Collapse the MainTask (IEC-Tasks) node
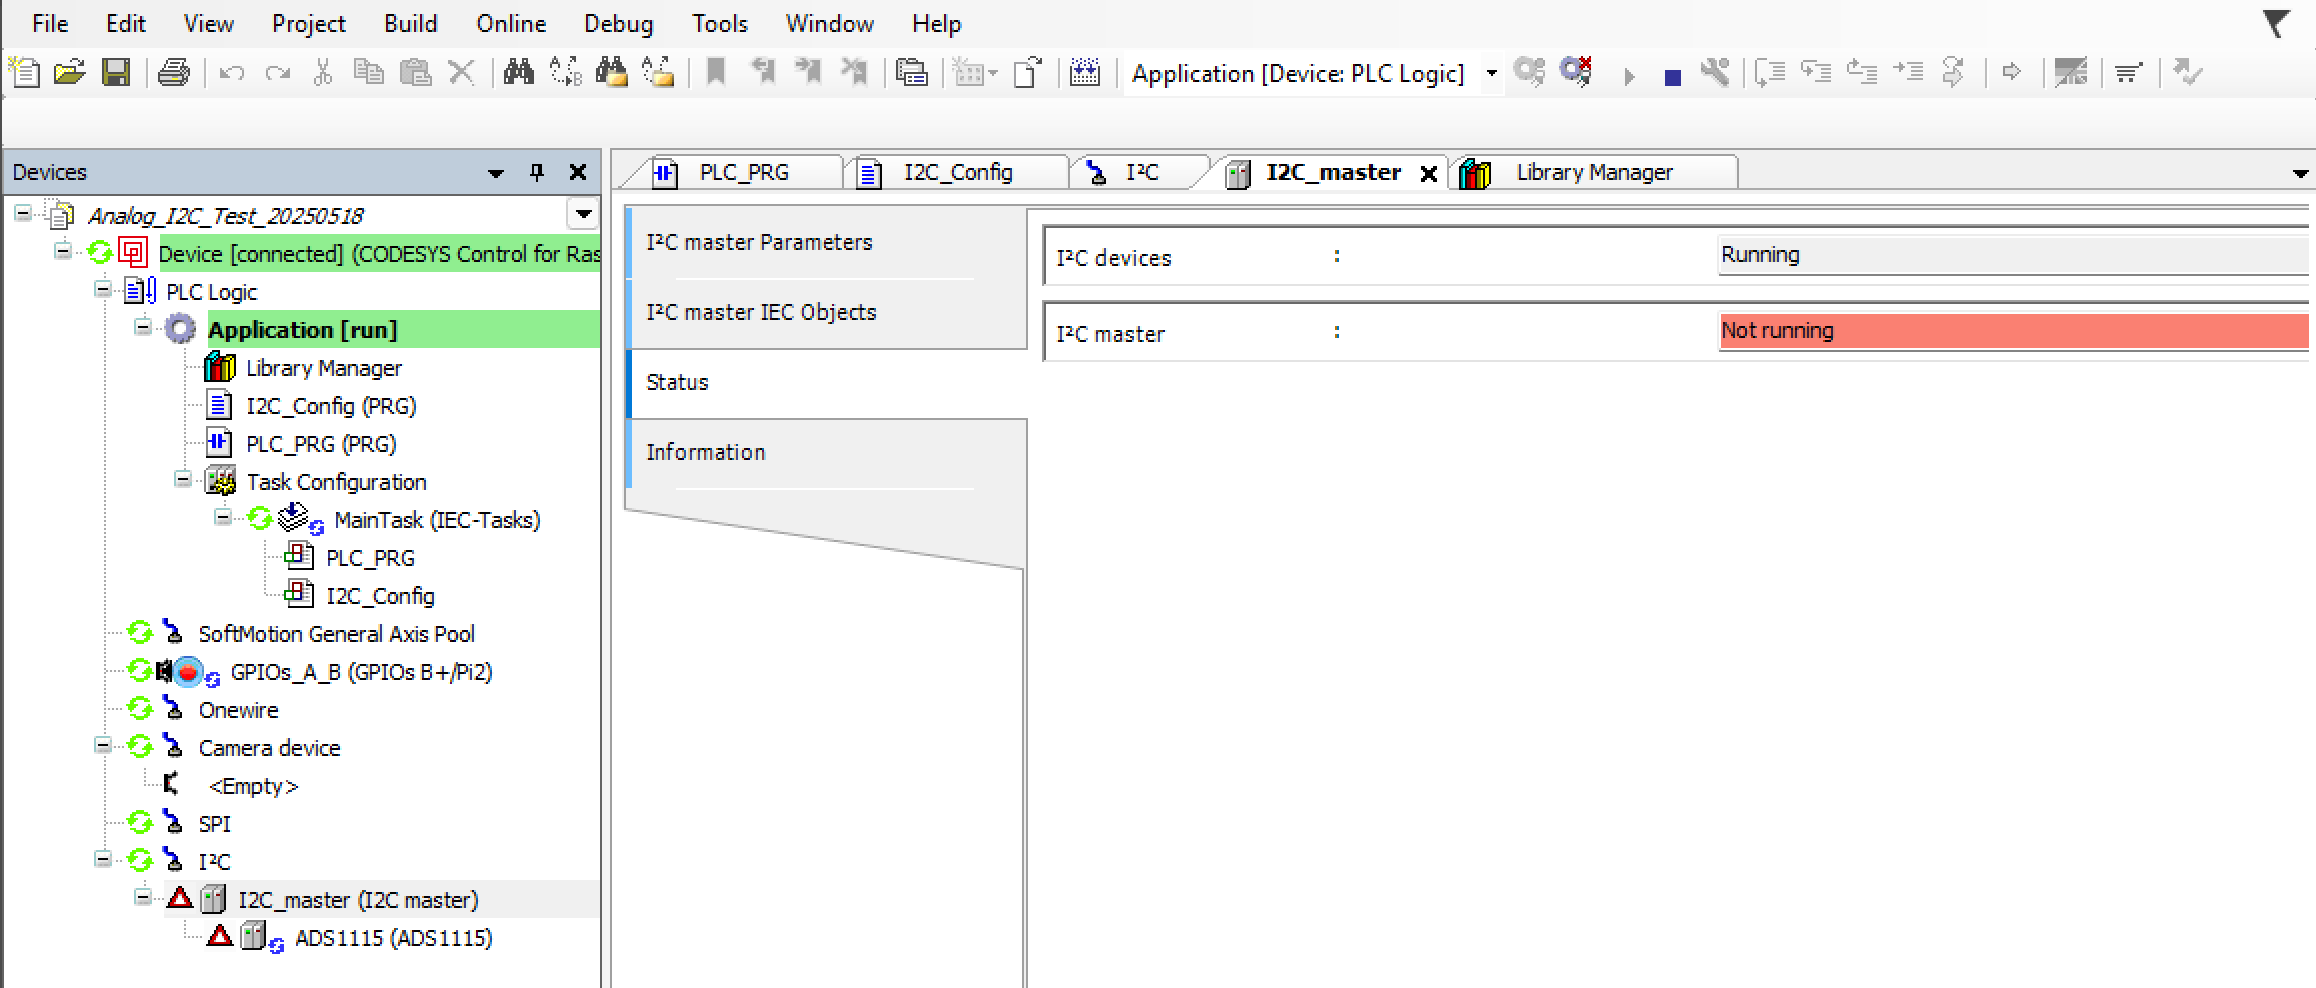 coord(223,517)
